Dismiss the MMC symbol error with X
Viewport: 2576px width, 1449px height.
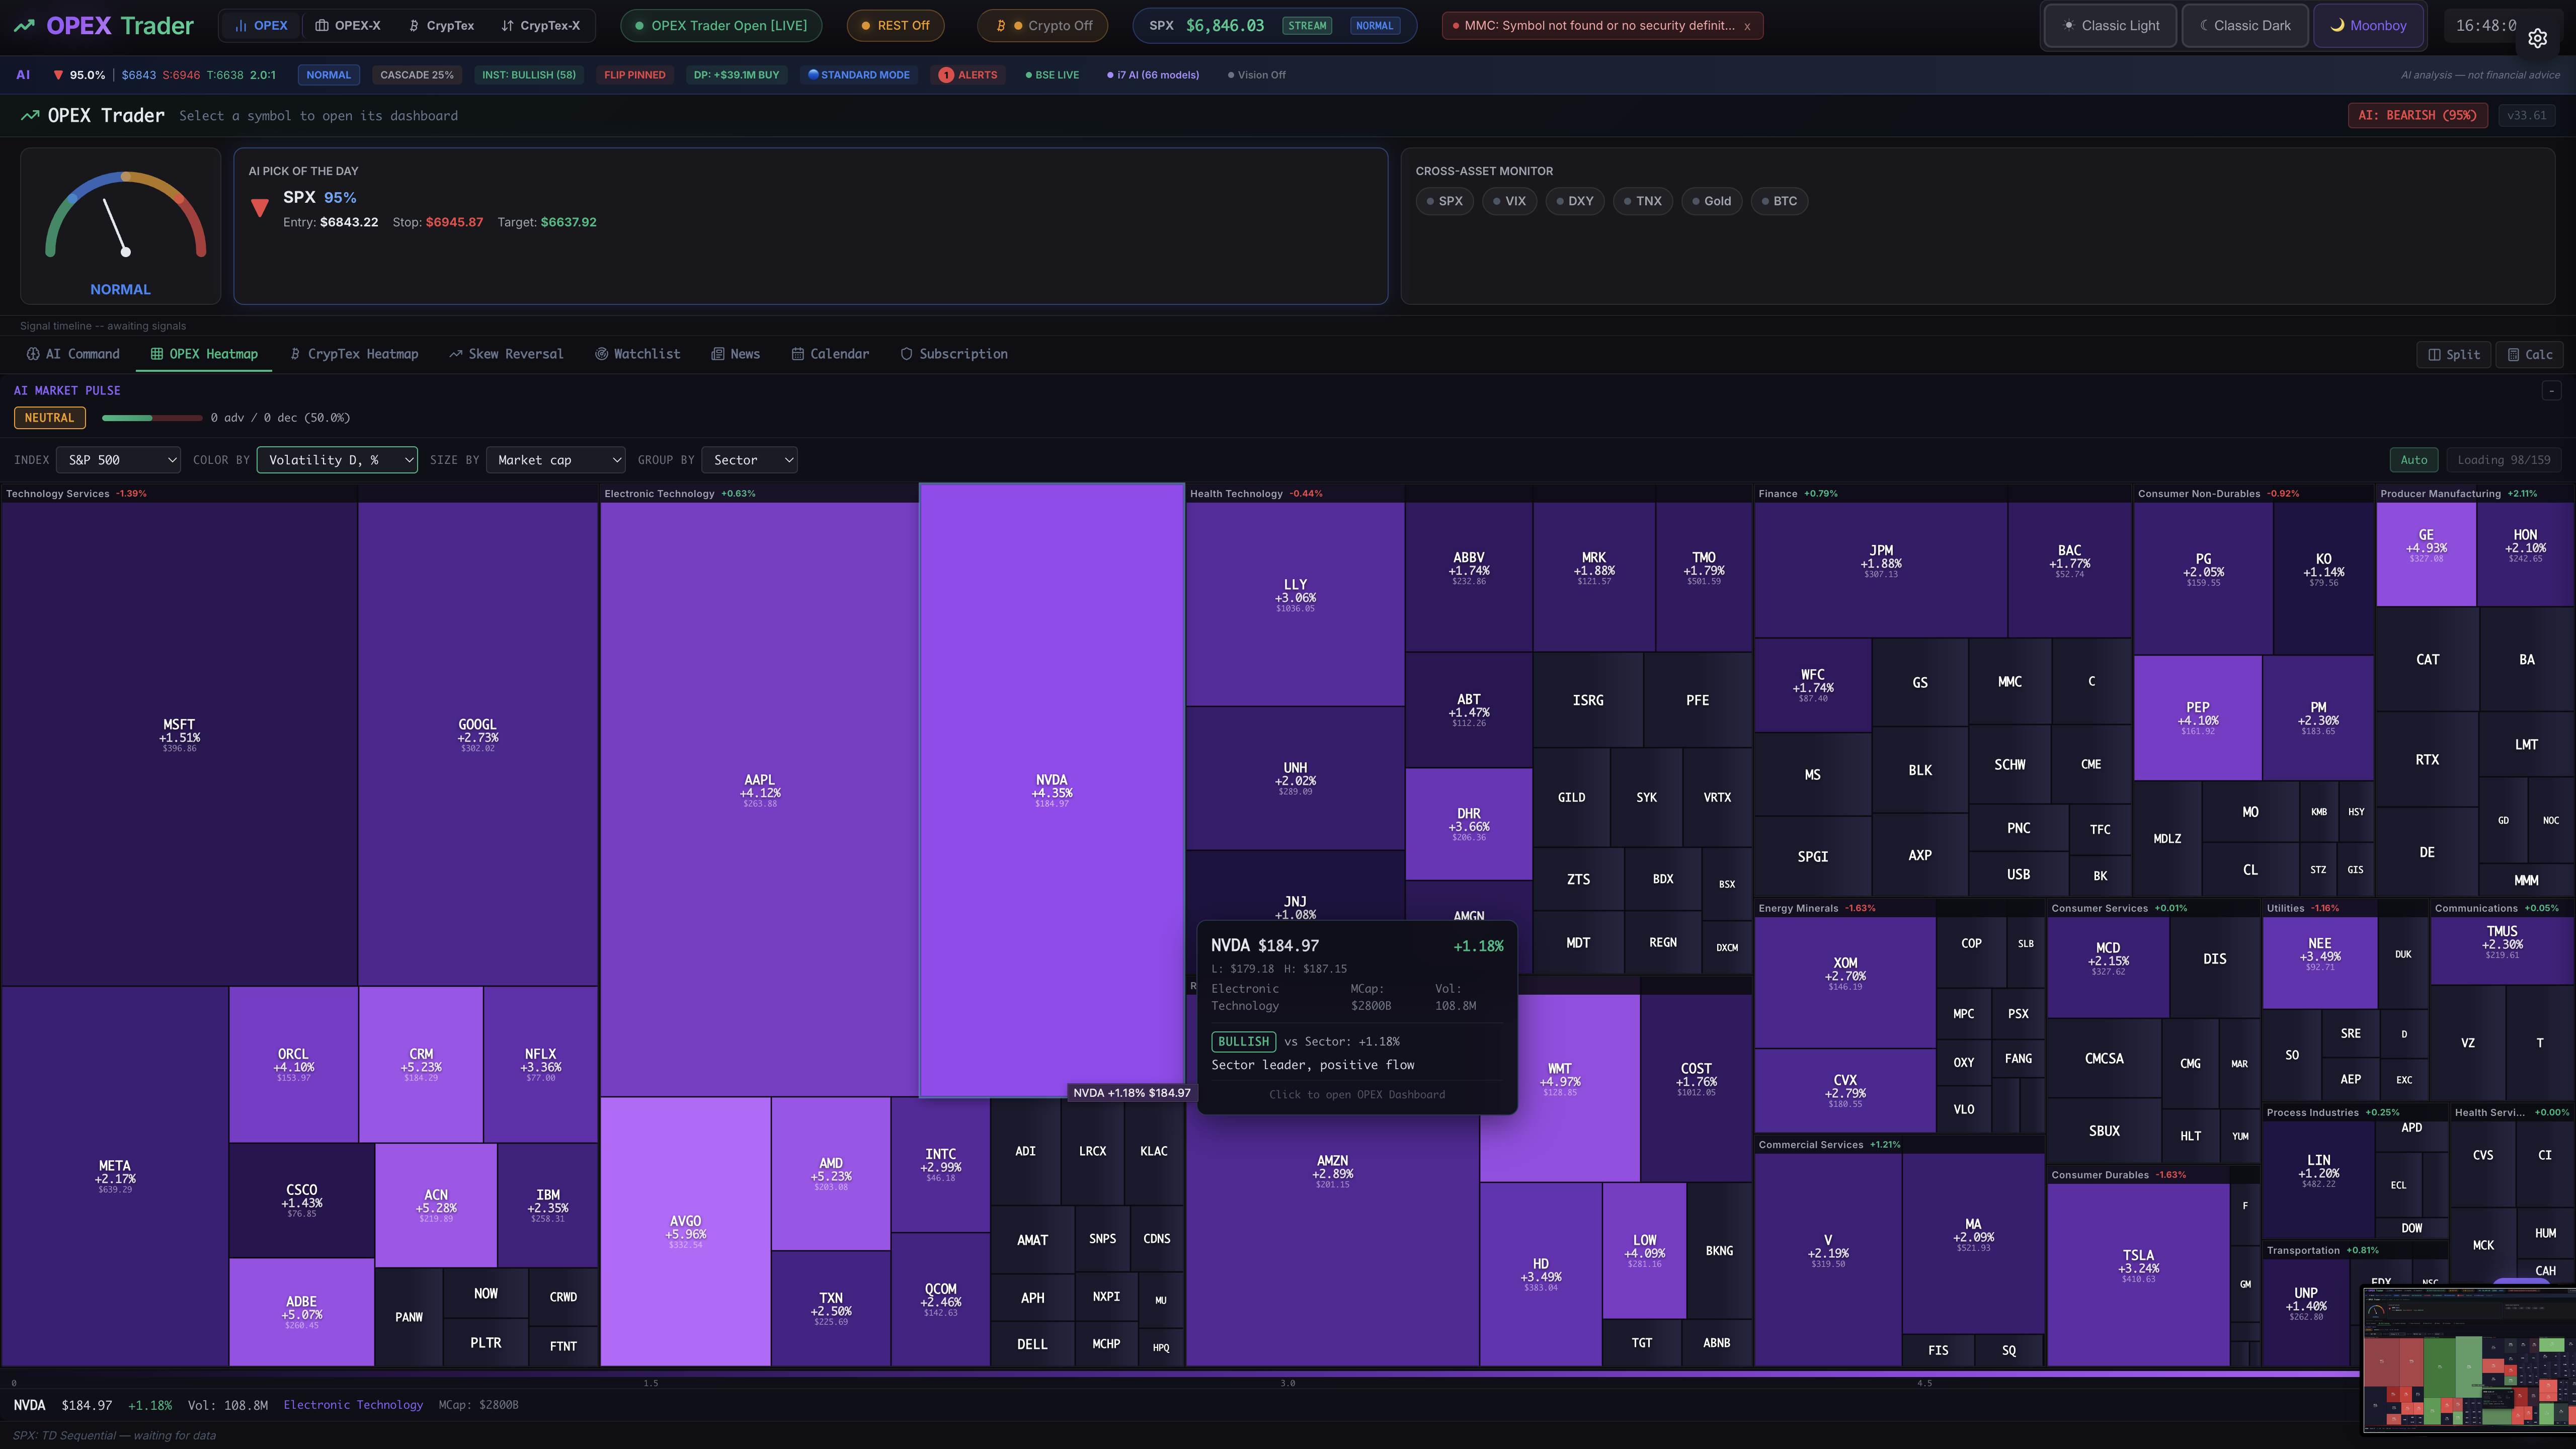[x=1747, y=26]
